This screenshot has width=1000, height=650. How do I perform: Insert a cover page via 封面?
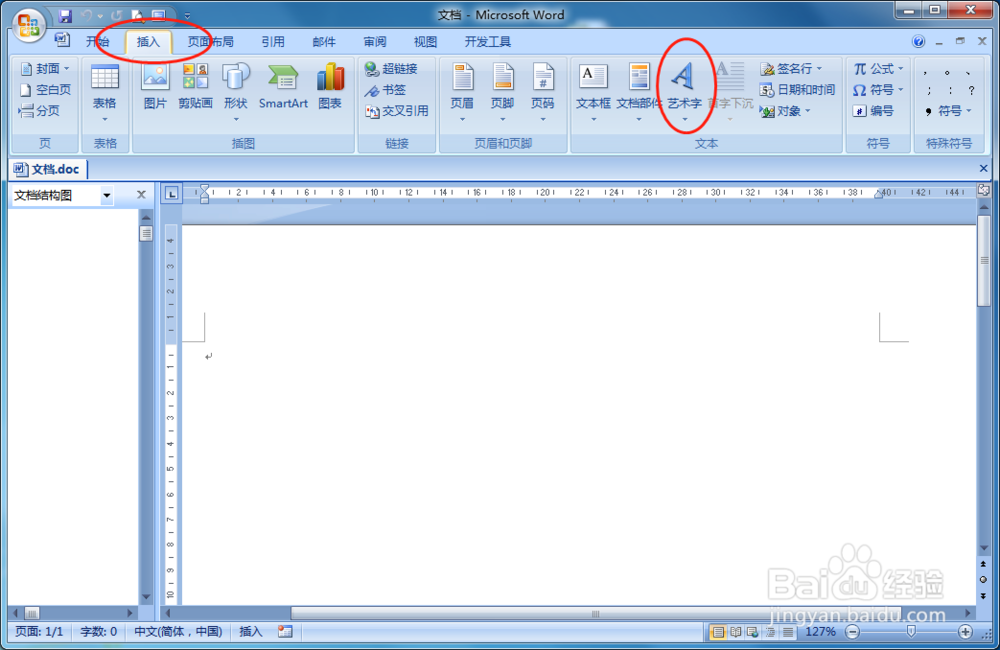pos(45,68)
